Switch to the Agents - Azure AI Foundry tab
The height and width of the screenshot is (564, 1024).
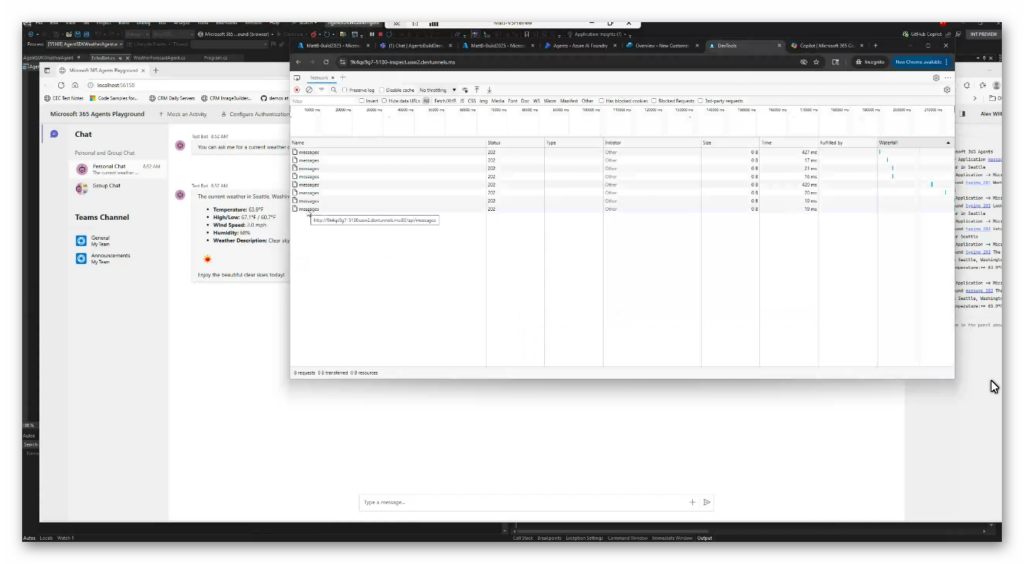pyautogui.click(x=580, y=46)
